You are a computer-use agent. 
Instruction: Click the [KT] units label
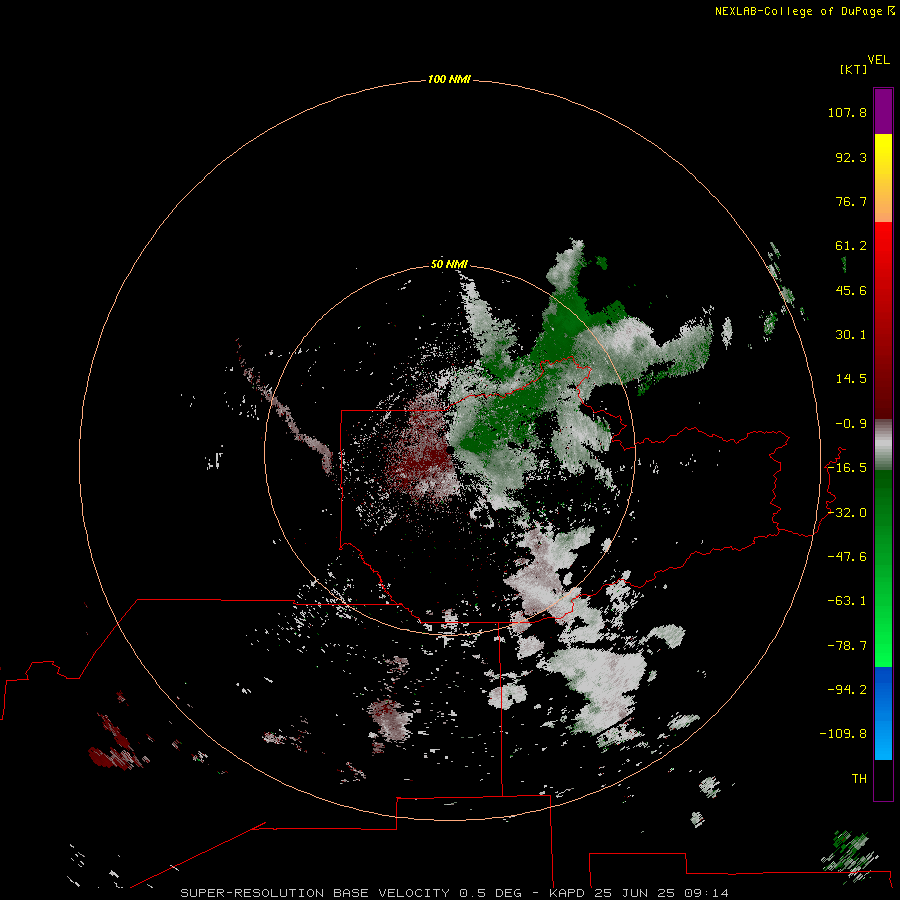853,69
